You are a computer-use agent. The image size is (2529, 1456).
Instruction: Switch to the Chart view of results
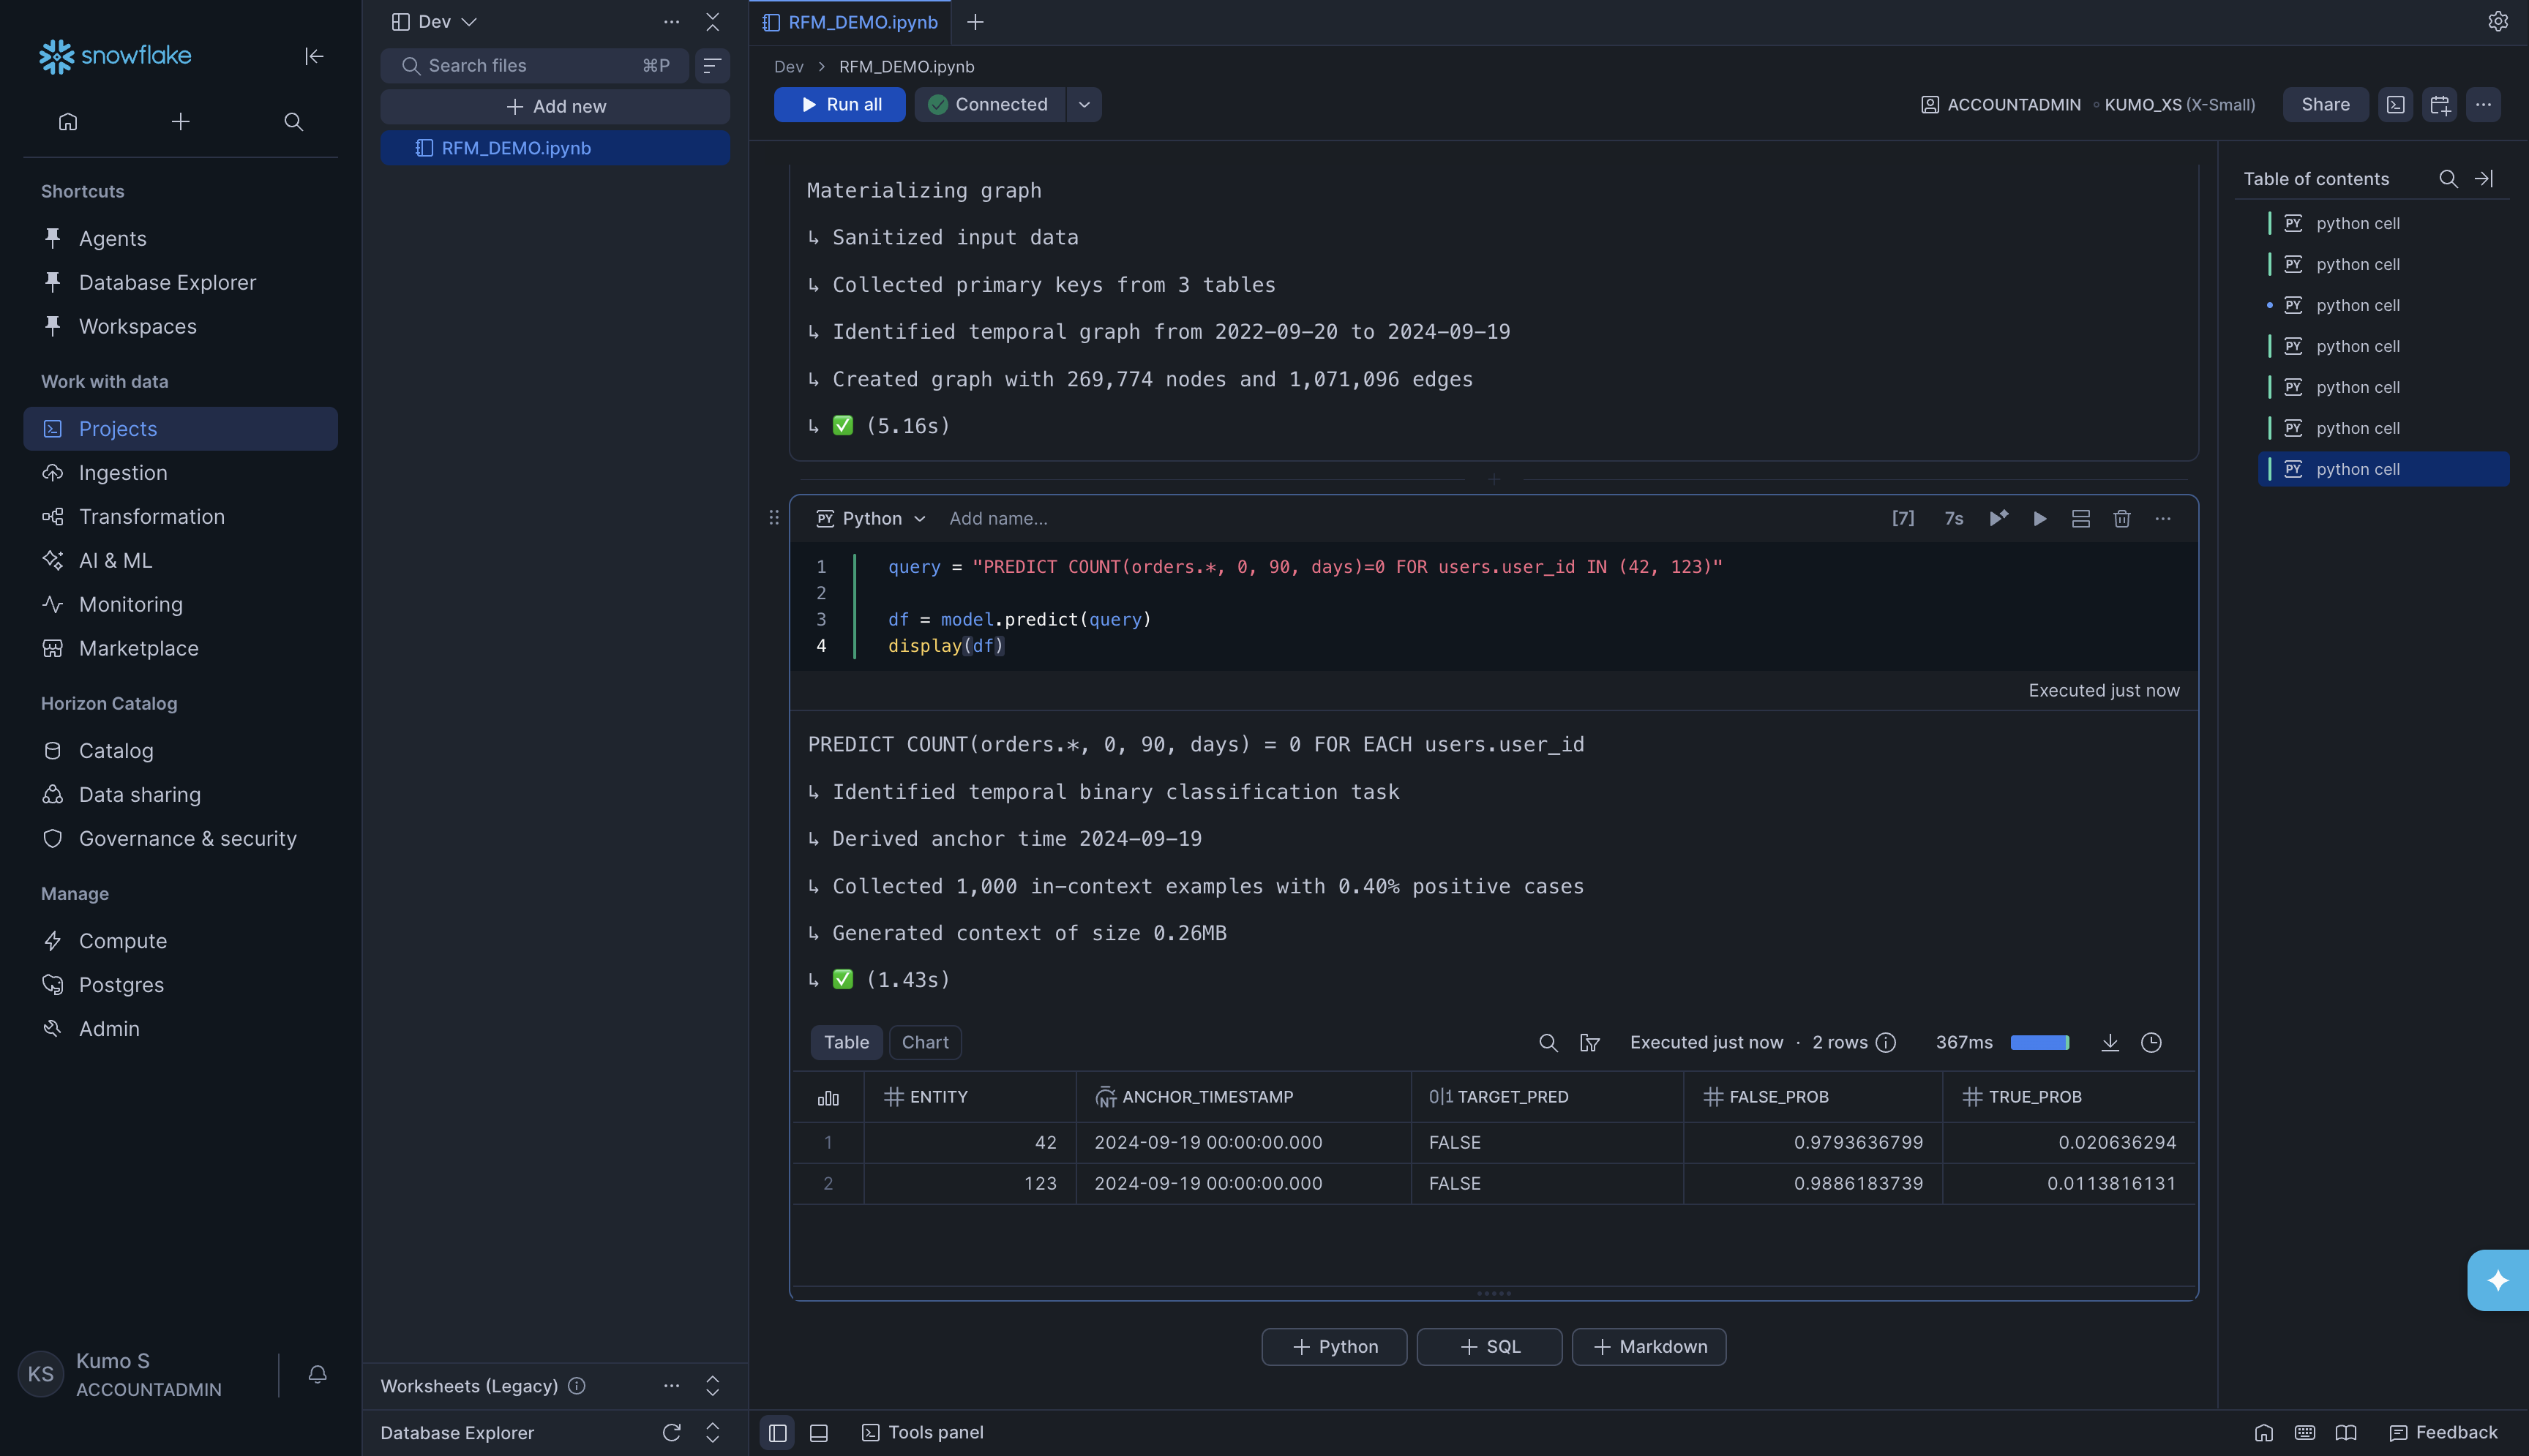coord(924,1042)
